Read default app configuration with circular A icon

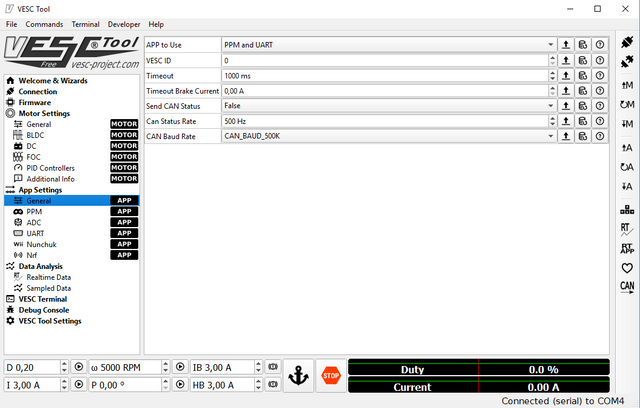click(627, 167)
